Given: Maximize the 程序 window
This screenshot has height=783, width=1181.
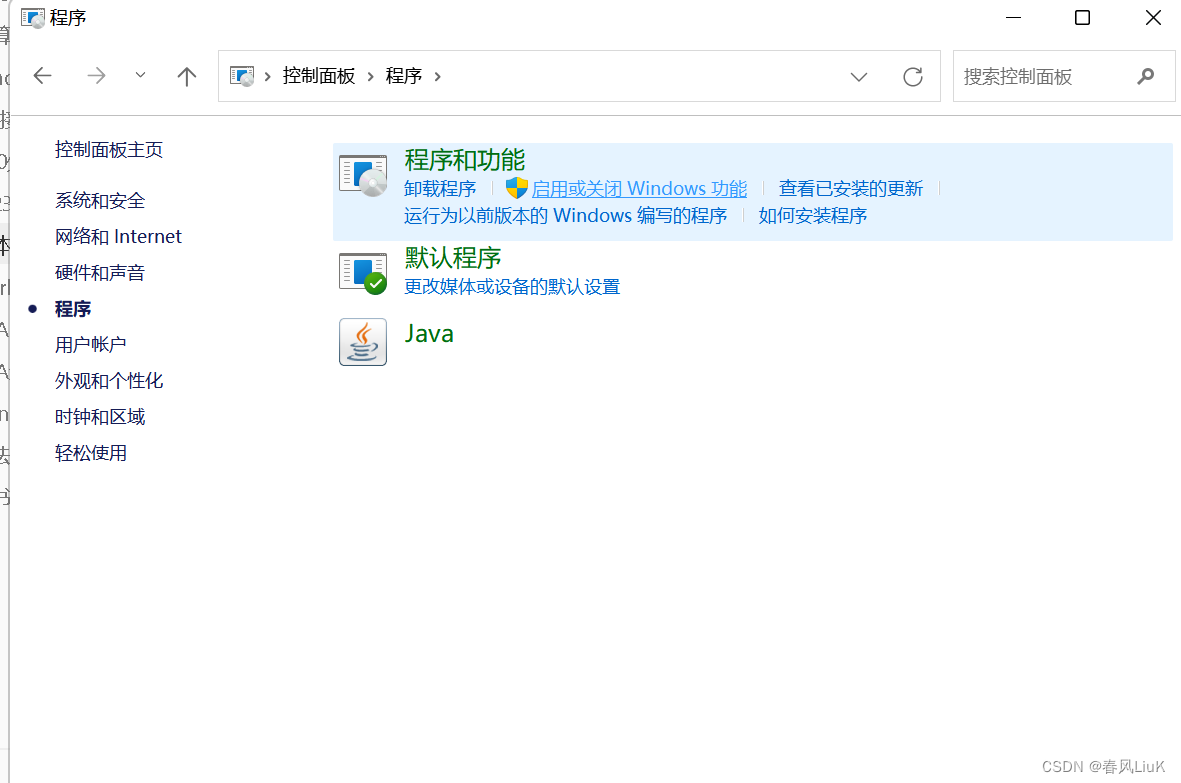Looking at the screenshot, I should click(1082, 17).
